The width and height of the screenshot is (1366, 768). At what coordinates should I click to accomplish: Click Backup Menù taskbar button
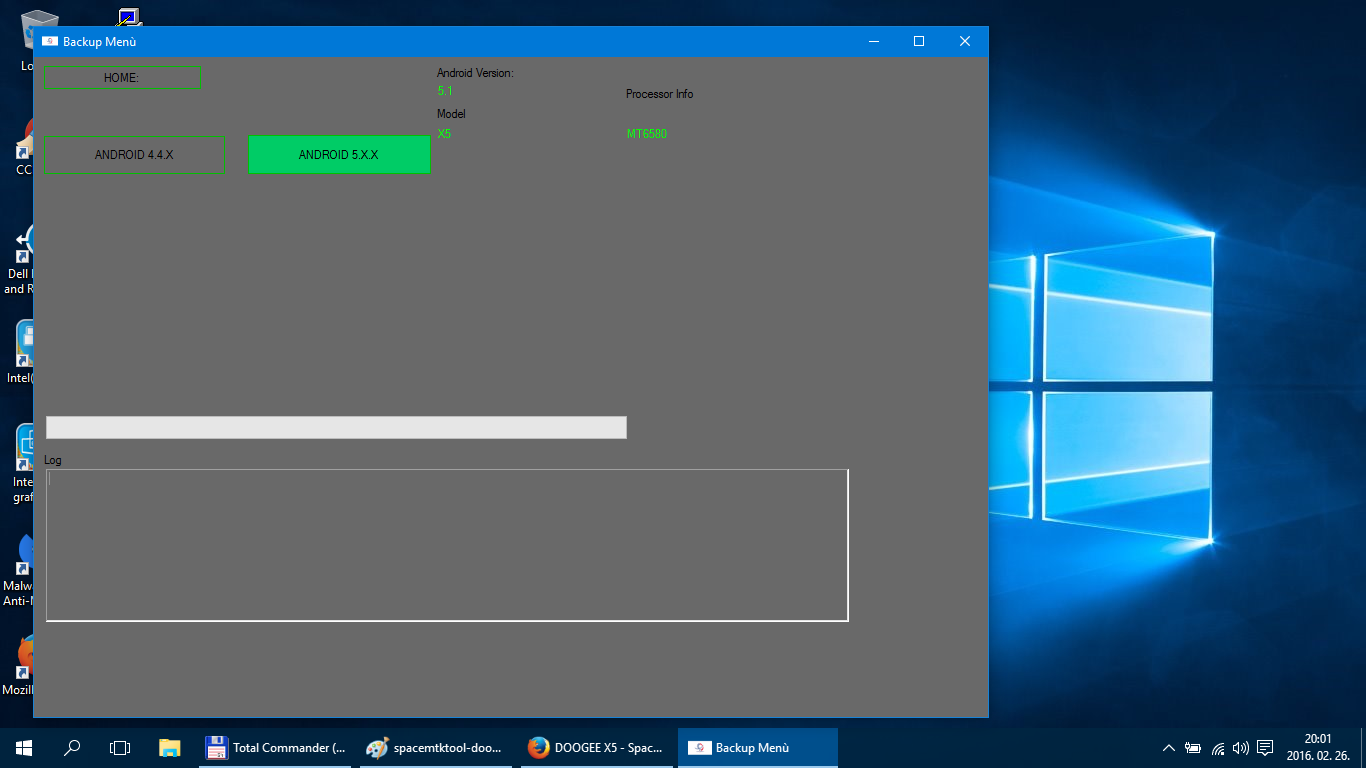click(x=757, y=747)
